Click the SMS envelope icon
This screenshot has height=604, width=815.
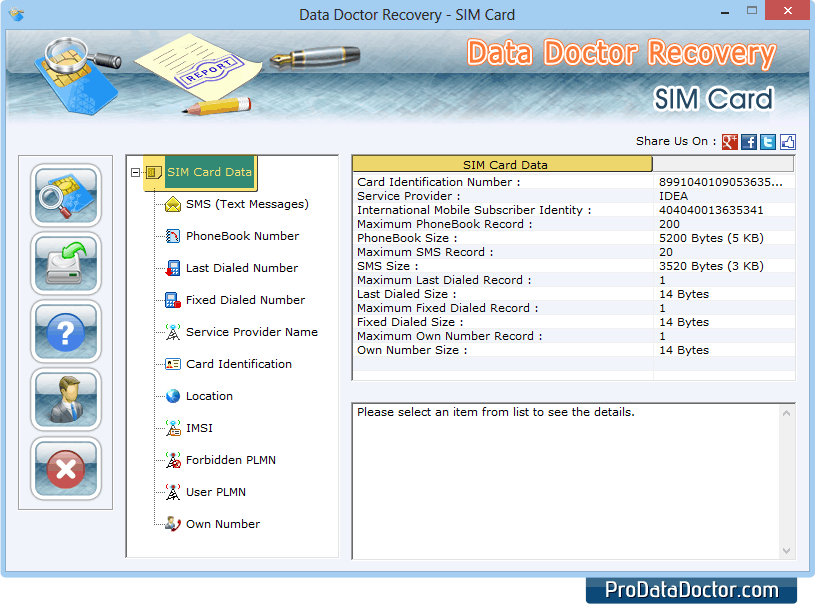tap(173, 204)
